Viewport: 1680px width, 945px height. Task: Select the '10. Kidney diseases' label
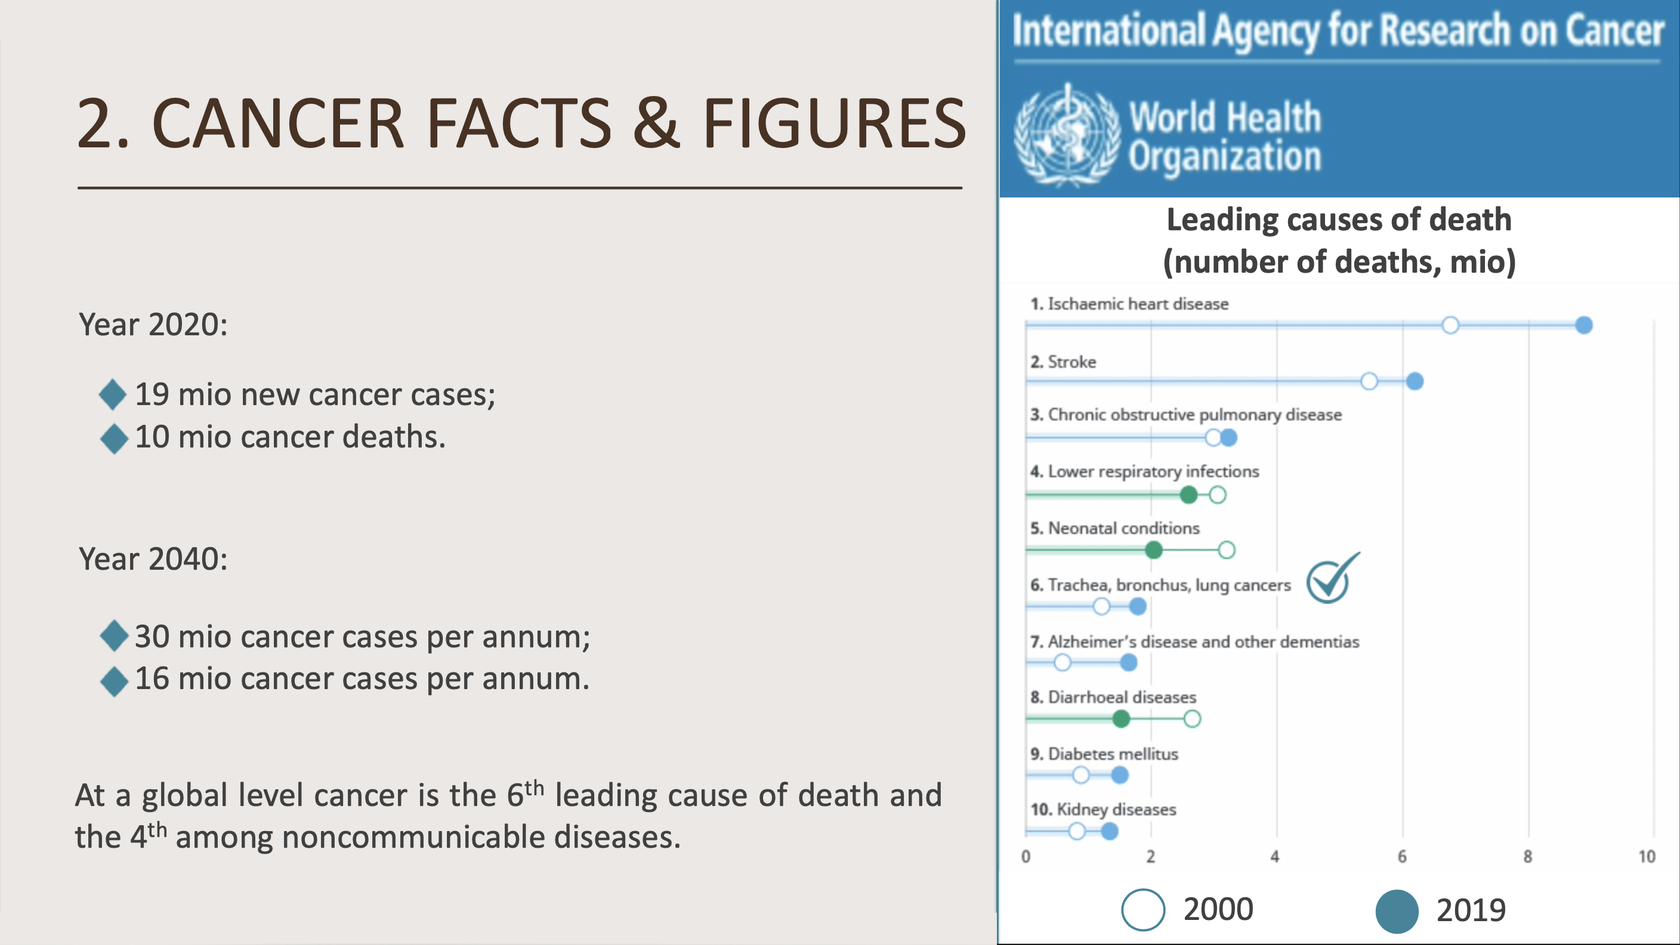(1103, 810)
